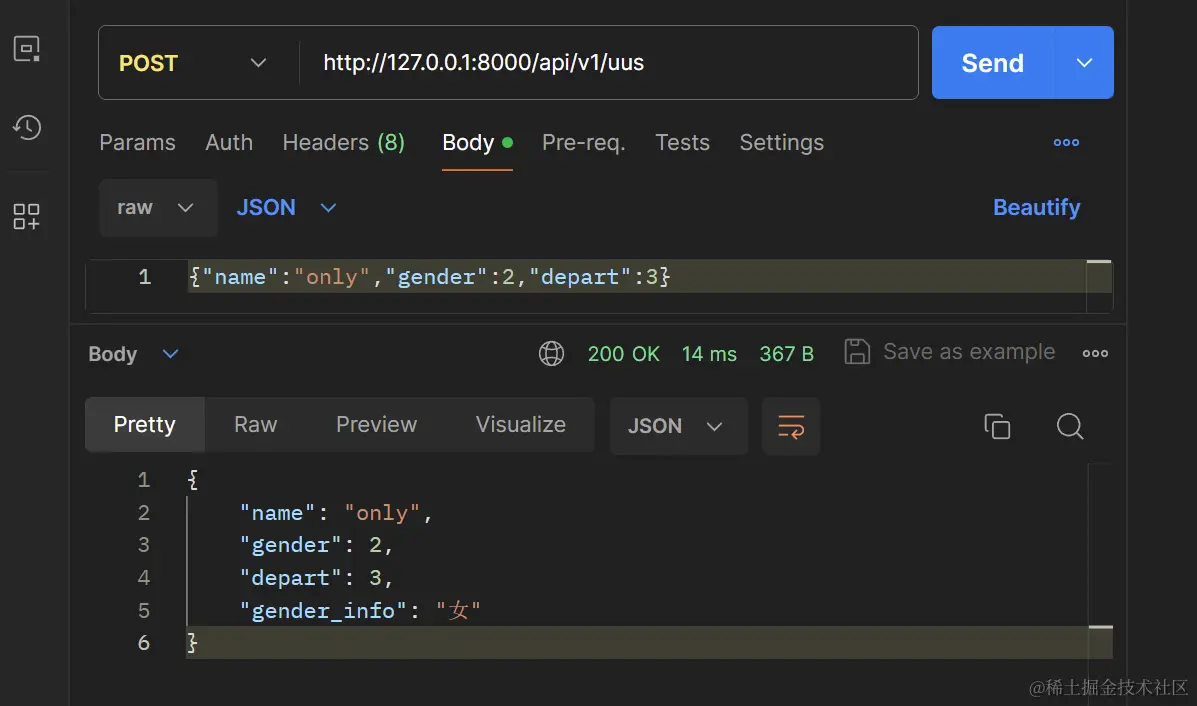Viewport: 1197px width, 706px height.
Task: Search the response body icon
Action: click(x=1070, y=426)
